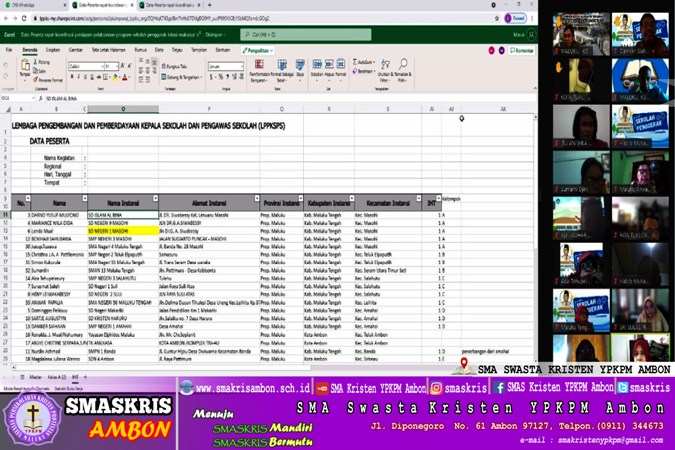Open filter dropdown on Kecamatan Instansi column

[x=418, y=198]
